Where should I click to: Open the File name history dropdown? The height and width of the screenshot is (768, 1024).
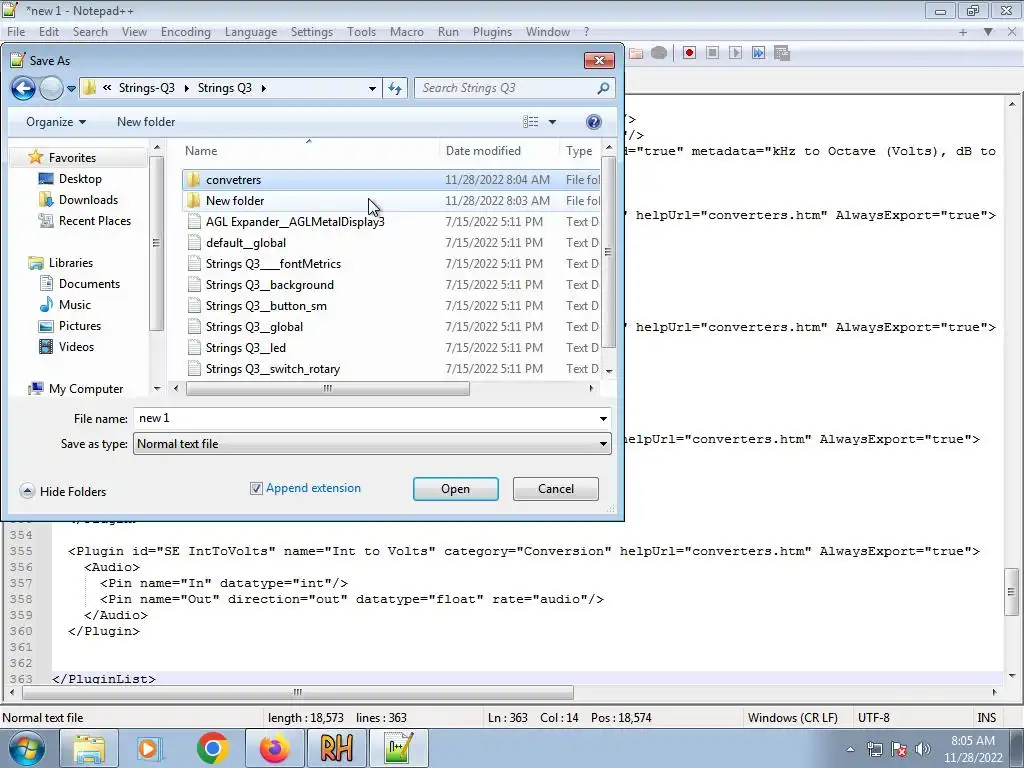pyautogui.click(x=603, y=419)
